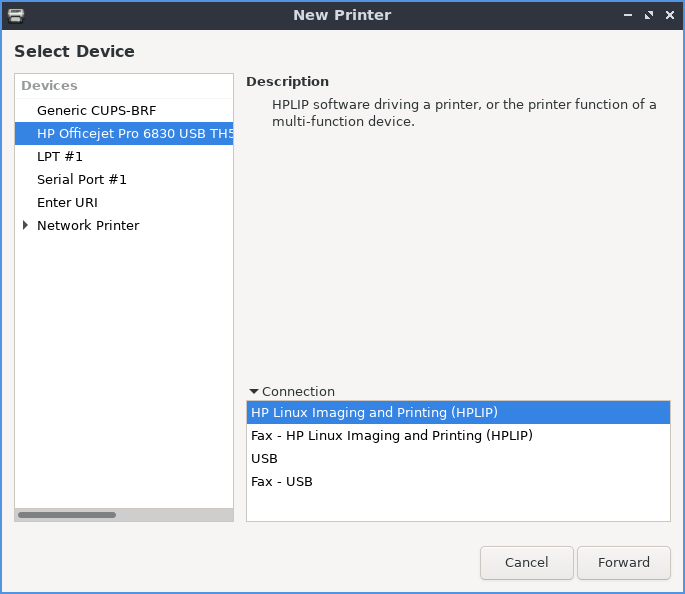Select HP Linux Imaging and Printing connection

[374, 412]
